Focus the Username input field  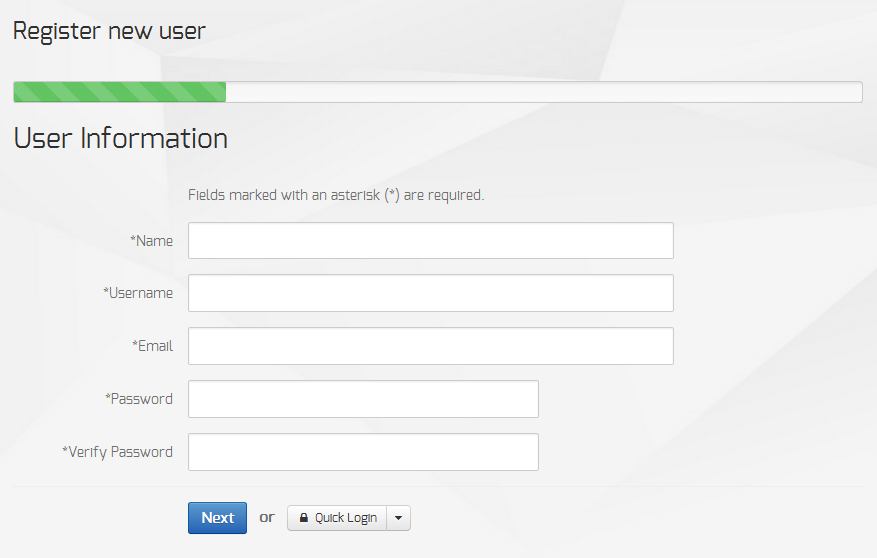click(431, 293)
